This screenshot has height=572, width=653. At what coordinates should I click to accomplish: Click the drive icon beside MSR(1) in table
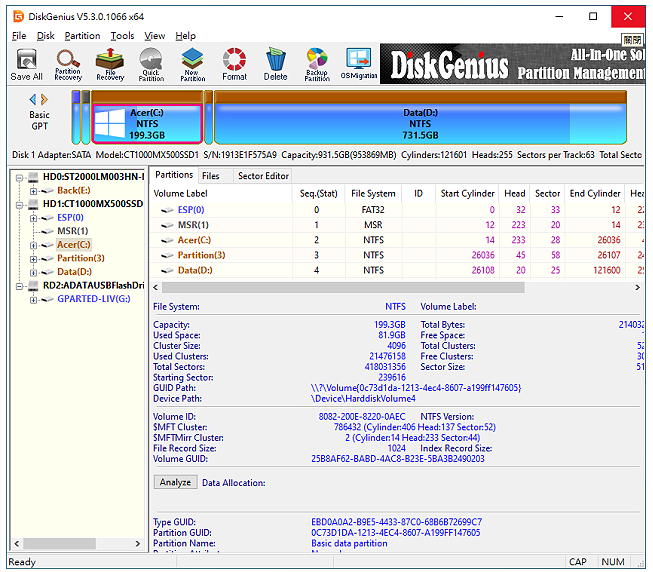167,225
